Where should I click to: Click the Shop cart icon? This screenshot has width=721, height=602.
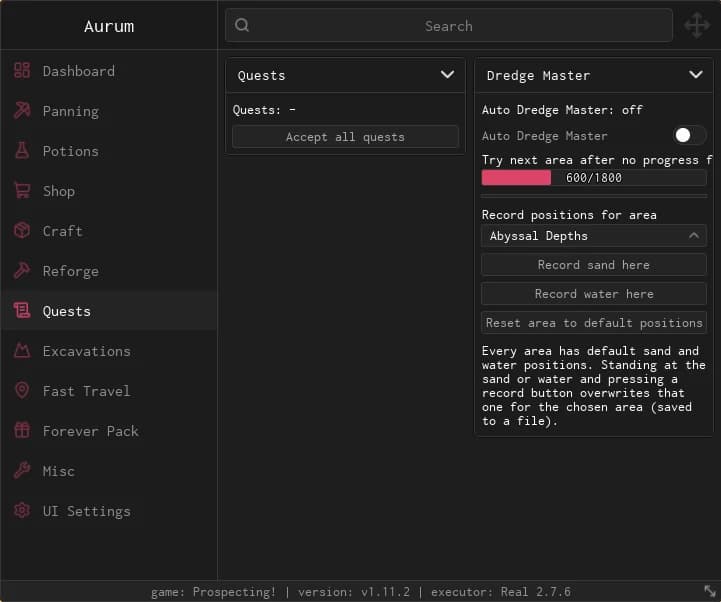click(x=22, y=190)
